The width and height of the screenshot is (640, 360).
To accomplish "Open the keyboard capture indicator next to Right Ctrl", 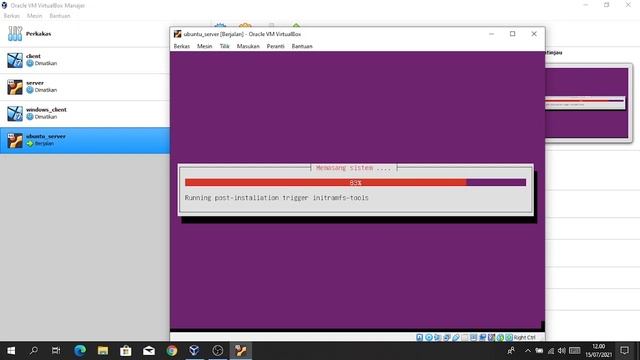I will tap(509, 338).
